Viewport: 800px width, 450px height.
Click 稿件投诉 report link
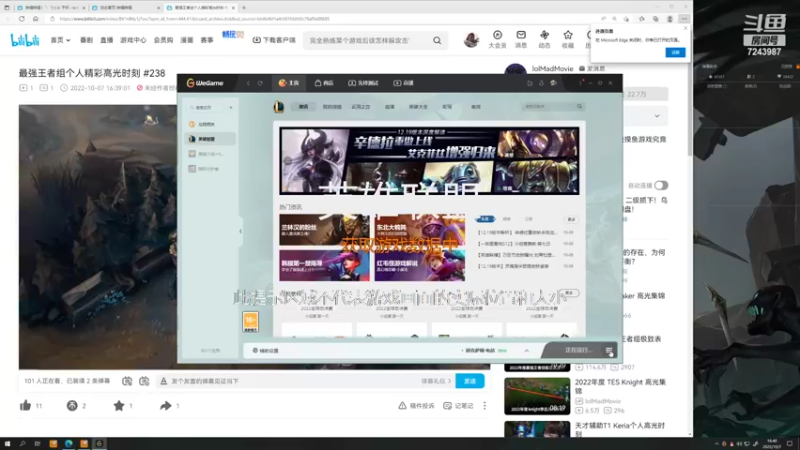pos(416,406)
